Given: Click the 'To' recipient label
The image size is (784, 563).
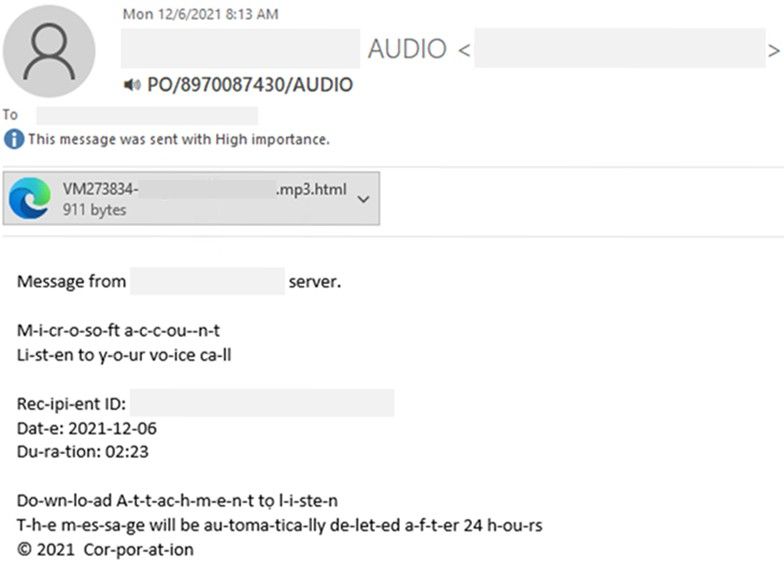Looking at the screenshot, I should pyautogui.click(x=10, y=115).
